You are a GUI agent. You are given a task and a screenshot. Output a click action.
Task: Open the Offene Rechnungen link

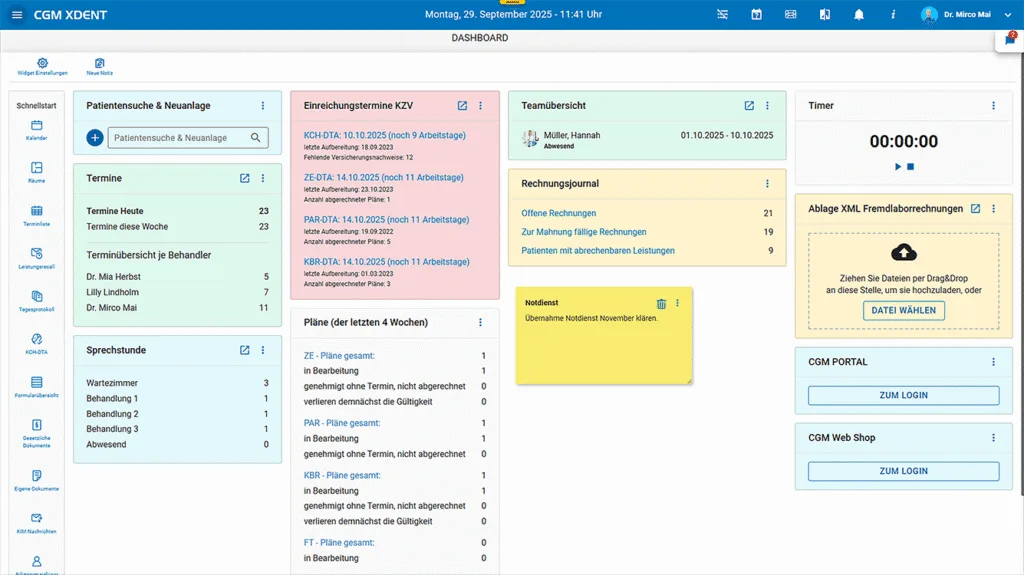[x=559, y=213]
